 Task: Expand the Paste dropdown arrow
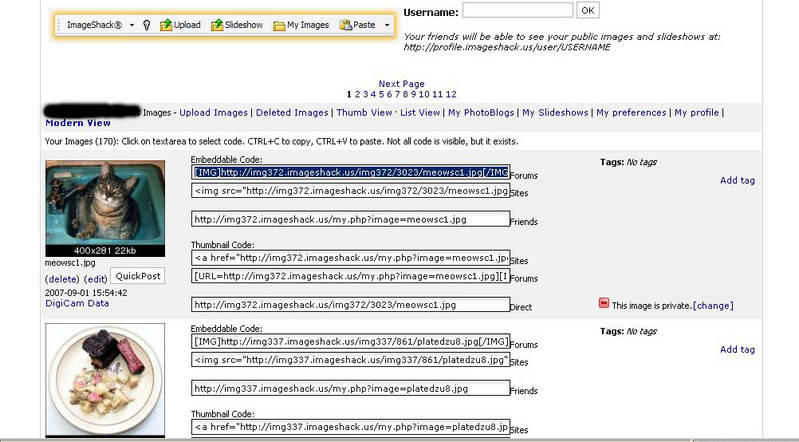tap(386, 24)
